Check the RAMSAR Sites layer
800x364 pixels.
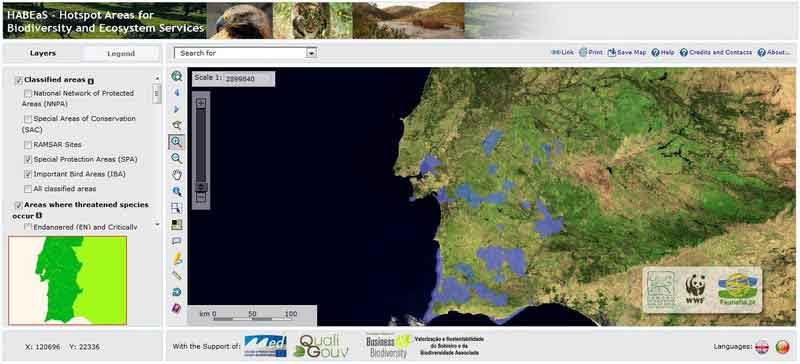coord(28,145)
